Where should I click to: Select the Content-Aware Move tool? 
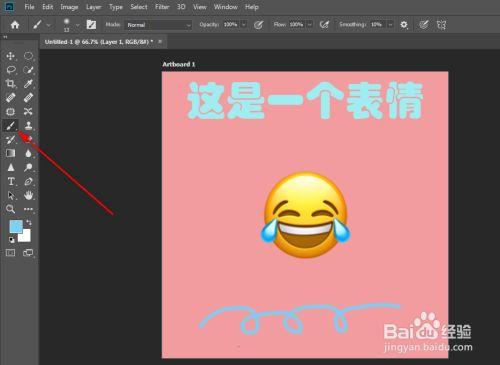pyautogui.click(x=28, y=112)
